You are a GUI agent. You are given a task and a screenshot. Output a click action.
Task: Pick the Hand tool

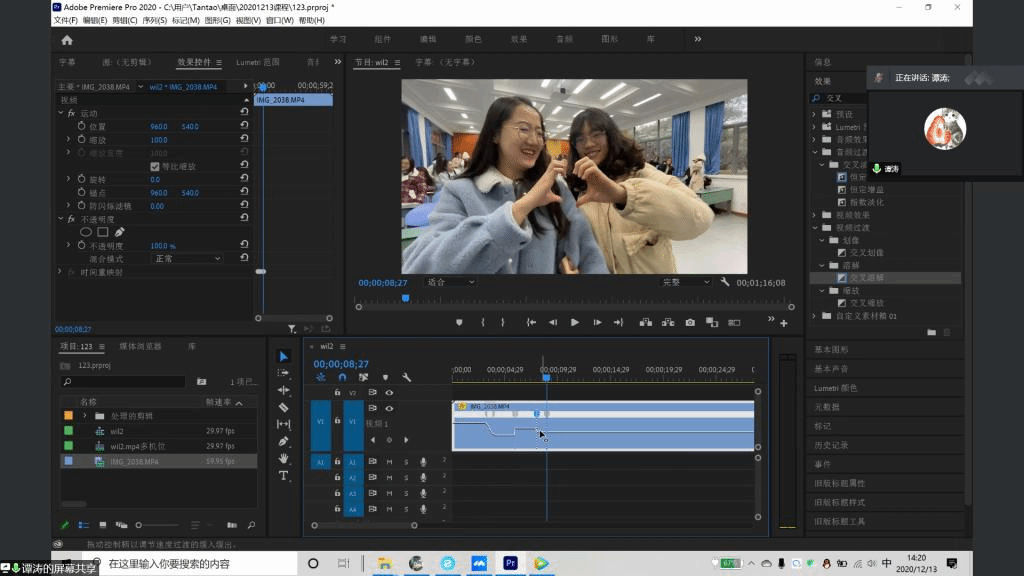[x=284, y=458]
